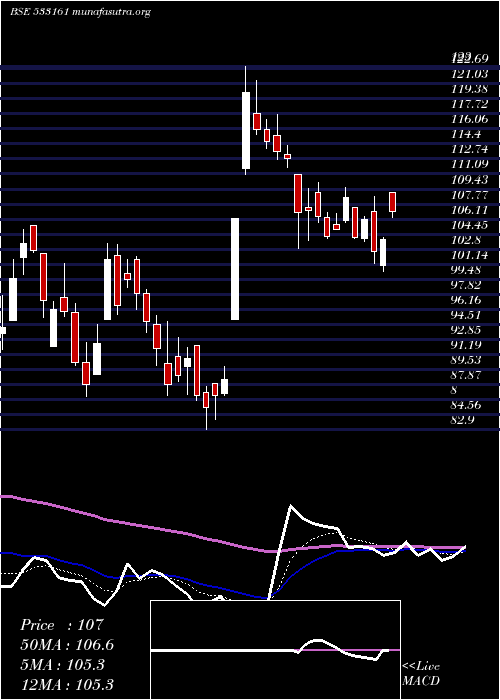The height and width of the screenshot is (700, 500).
Task: Select the 119.38 price axis label
Action: tap(470, 89)
